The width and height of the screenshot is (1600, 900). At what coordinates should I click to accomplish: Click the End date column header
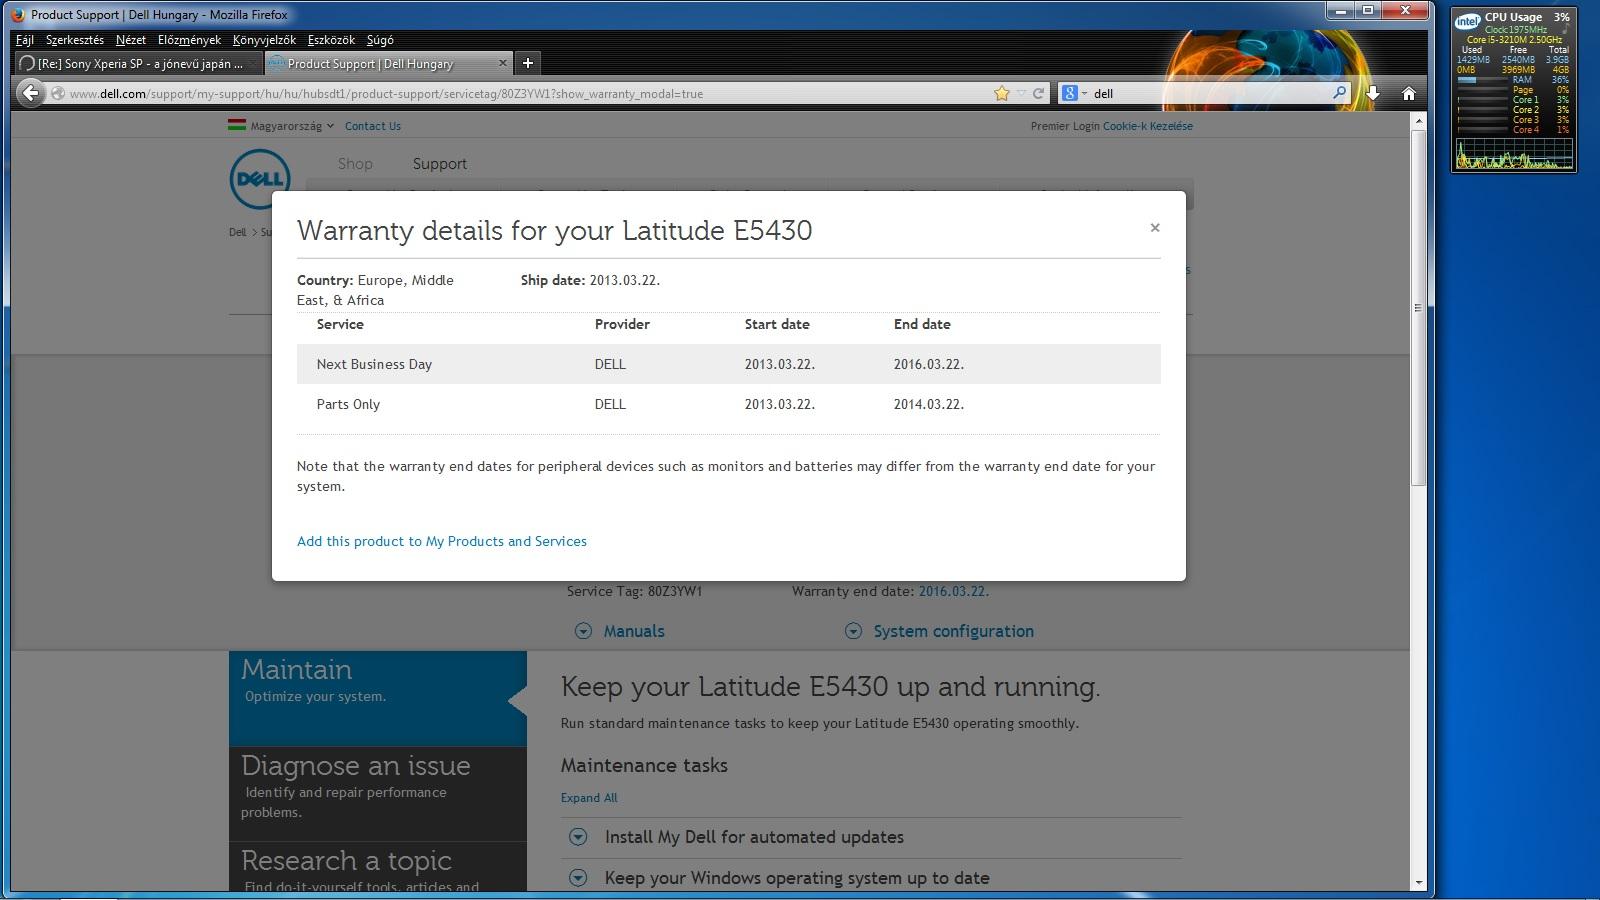coord(922,324)
